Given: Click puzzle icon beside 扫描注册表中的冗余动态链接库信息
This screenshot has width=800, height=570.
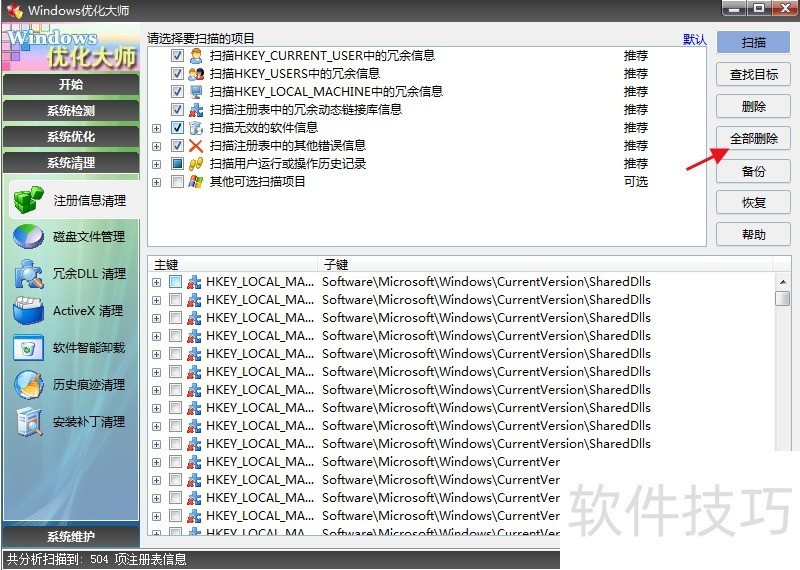Looking at the screenshot, I should pos(196,110).
